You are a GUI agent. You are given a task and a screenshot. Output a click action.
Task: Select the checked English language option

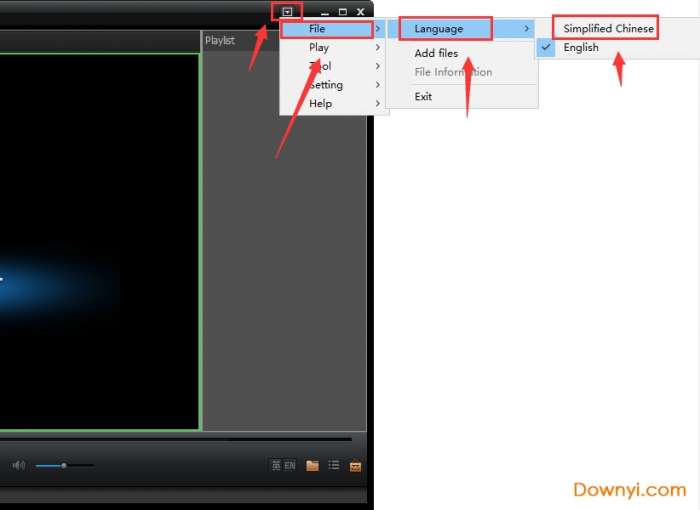580,47
